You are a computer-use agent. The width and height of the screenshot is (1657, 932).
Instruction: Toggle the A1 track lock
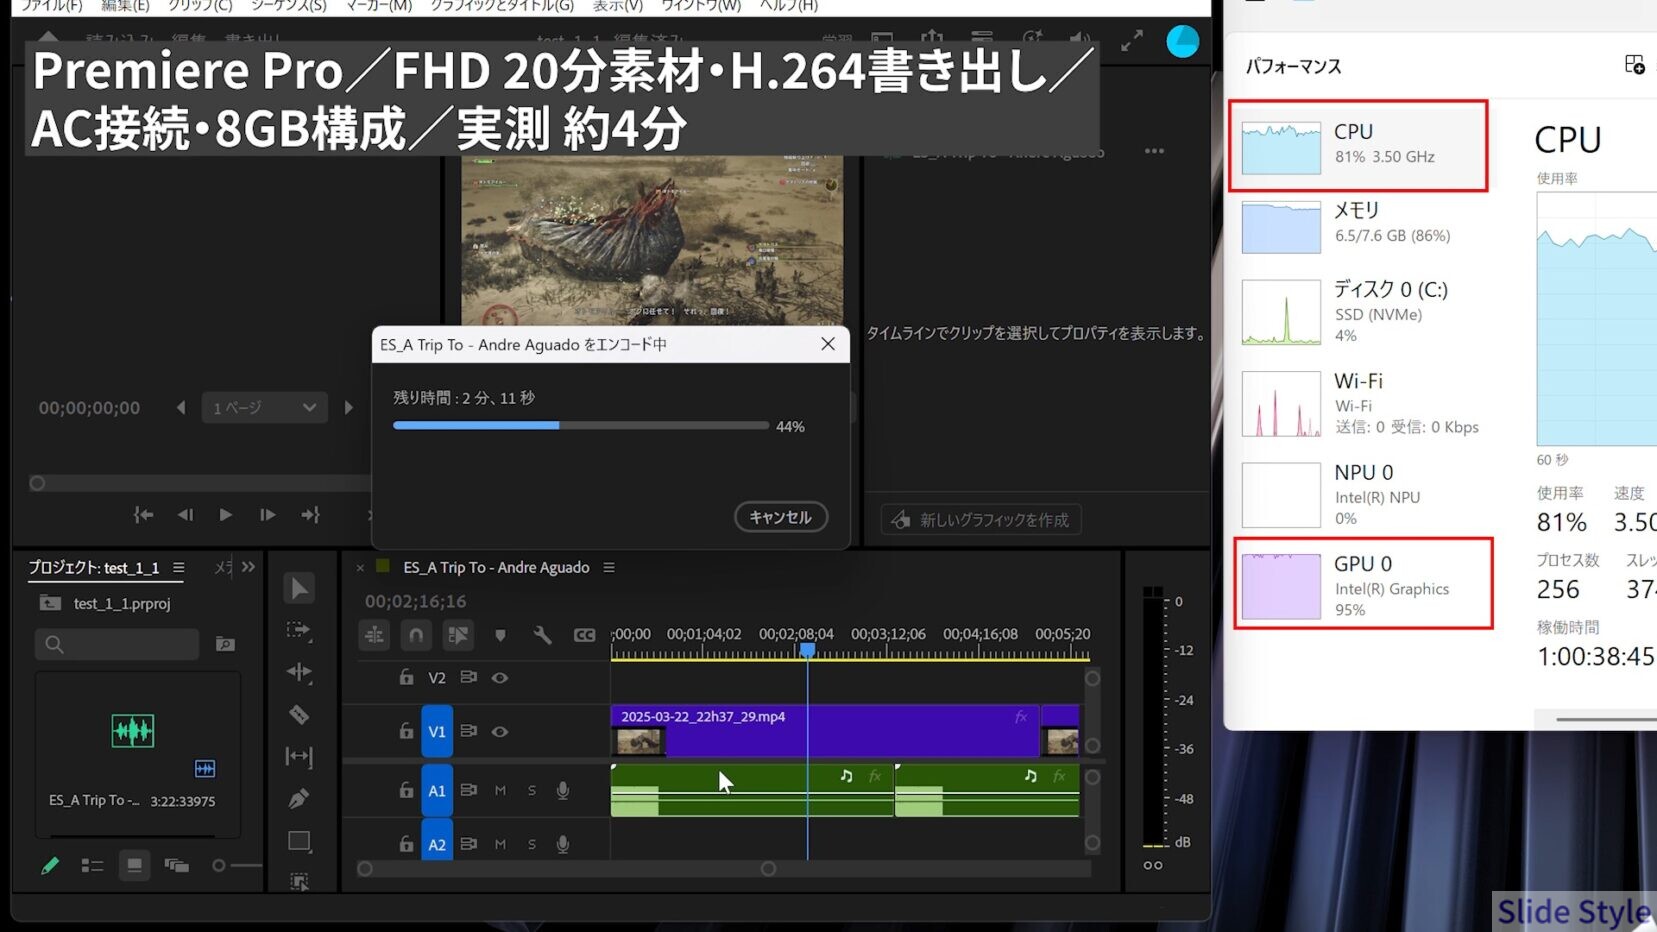pyautogui.click(x=406, y=790)
